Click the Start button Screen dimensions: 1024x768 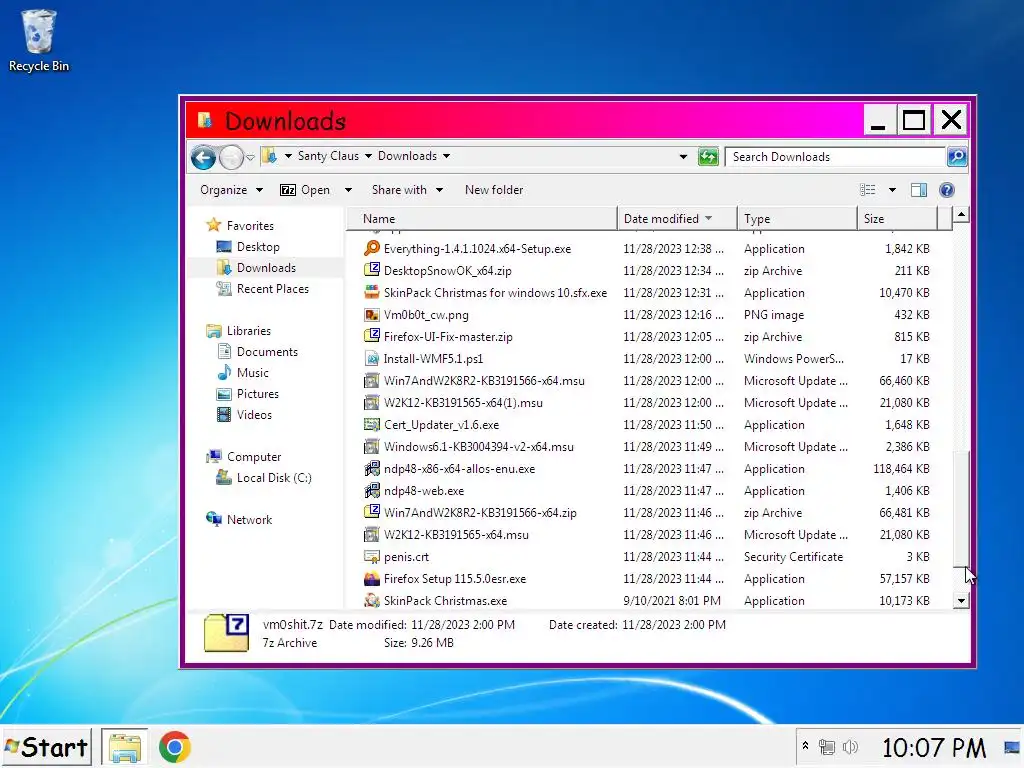(x=46, y=747)
